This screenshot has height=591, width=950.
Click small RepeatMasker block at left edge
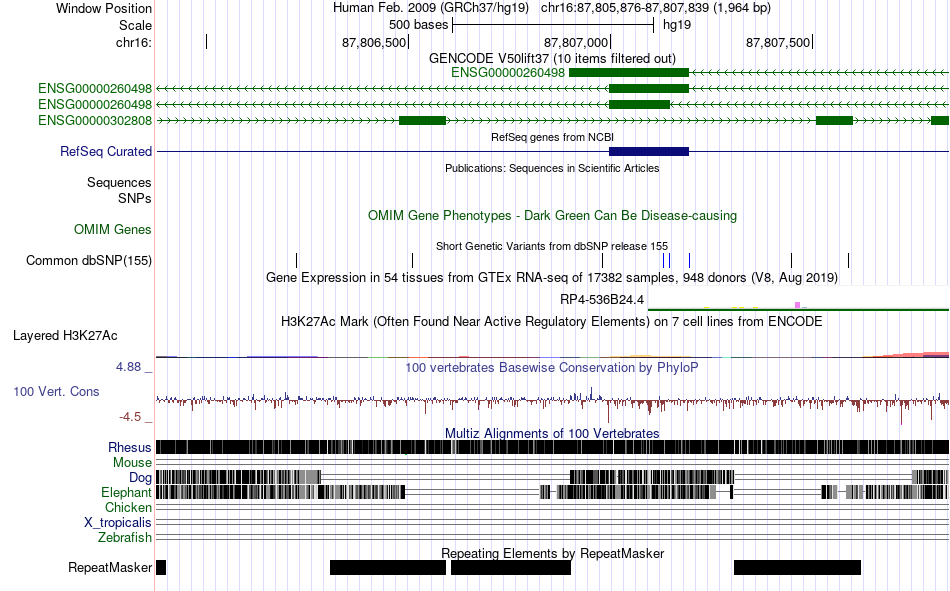161,567
